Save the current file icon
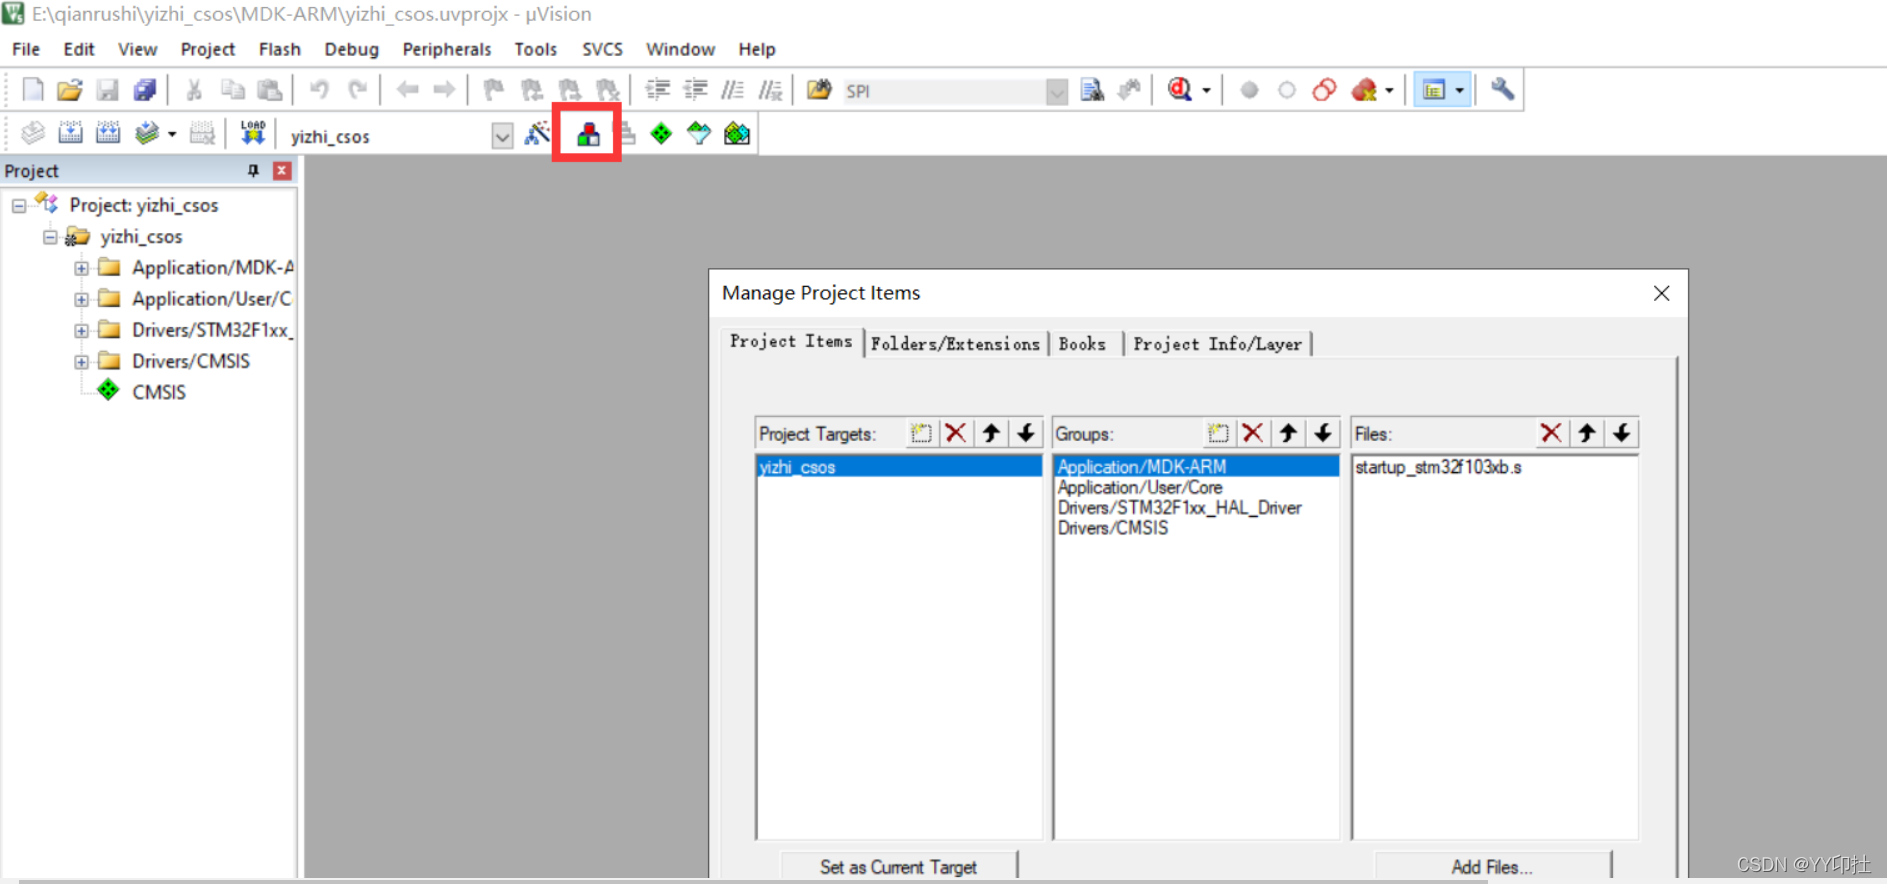Image resolution: width=1887 pixels, height=884 pixels. click(107, 90)
